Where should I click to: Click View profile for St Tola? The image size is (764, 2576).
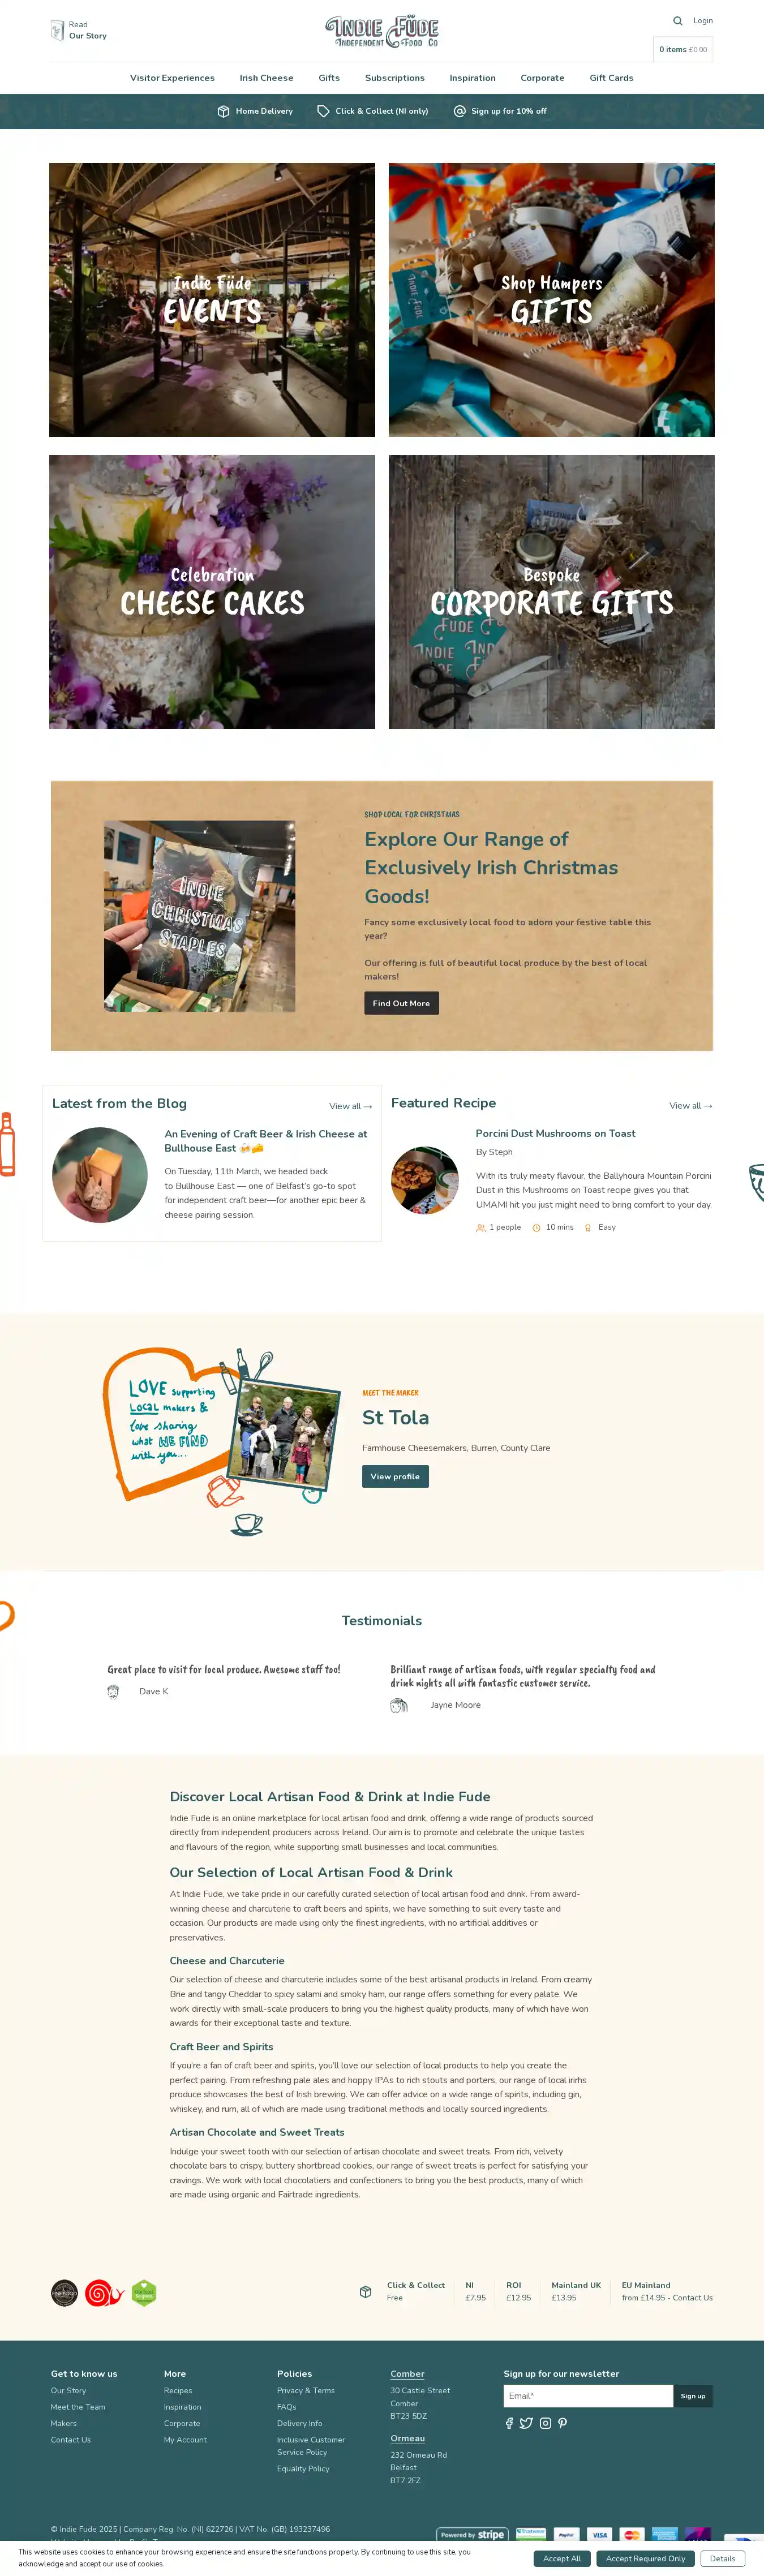coord(395,1476)
